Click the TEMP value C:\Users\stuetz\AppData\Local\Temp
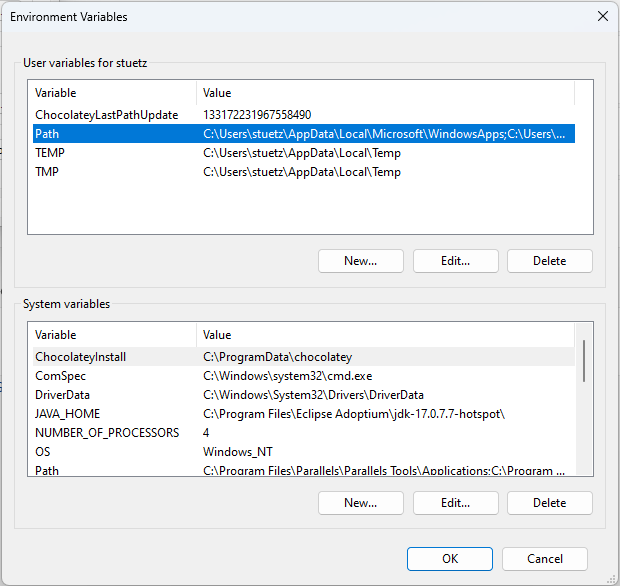620x586 pixels. pos(302,153)
